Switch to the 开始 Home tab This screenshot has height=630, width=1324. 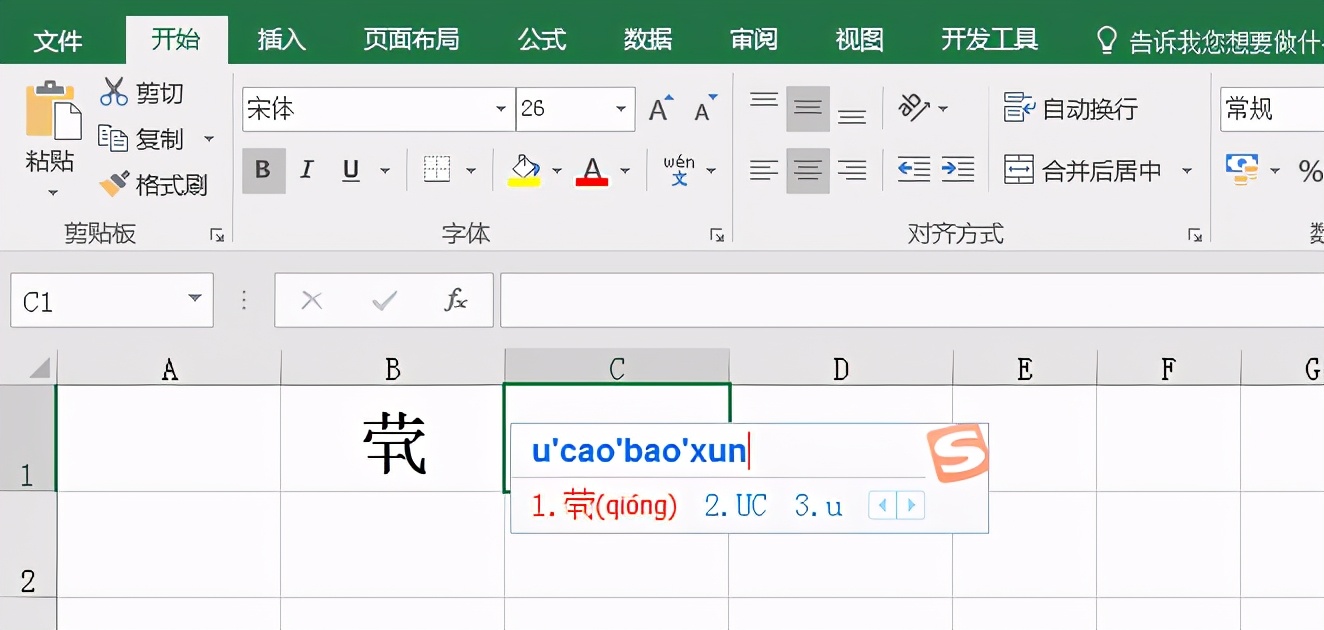tap(176, 40)
